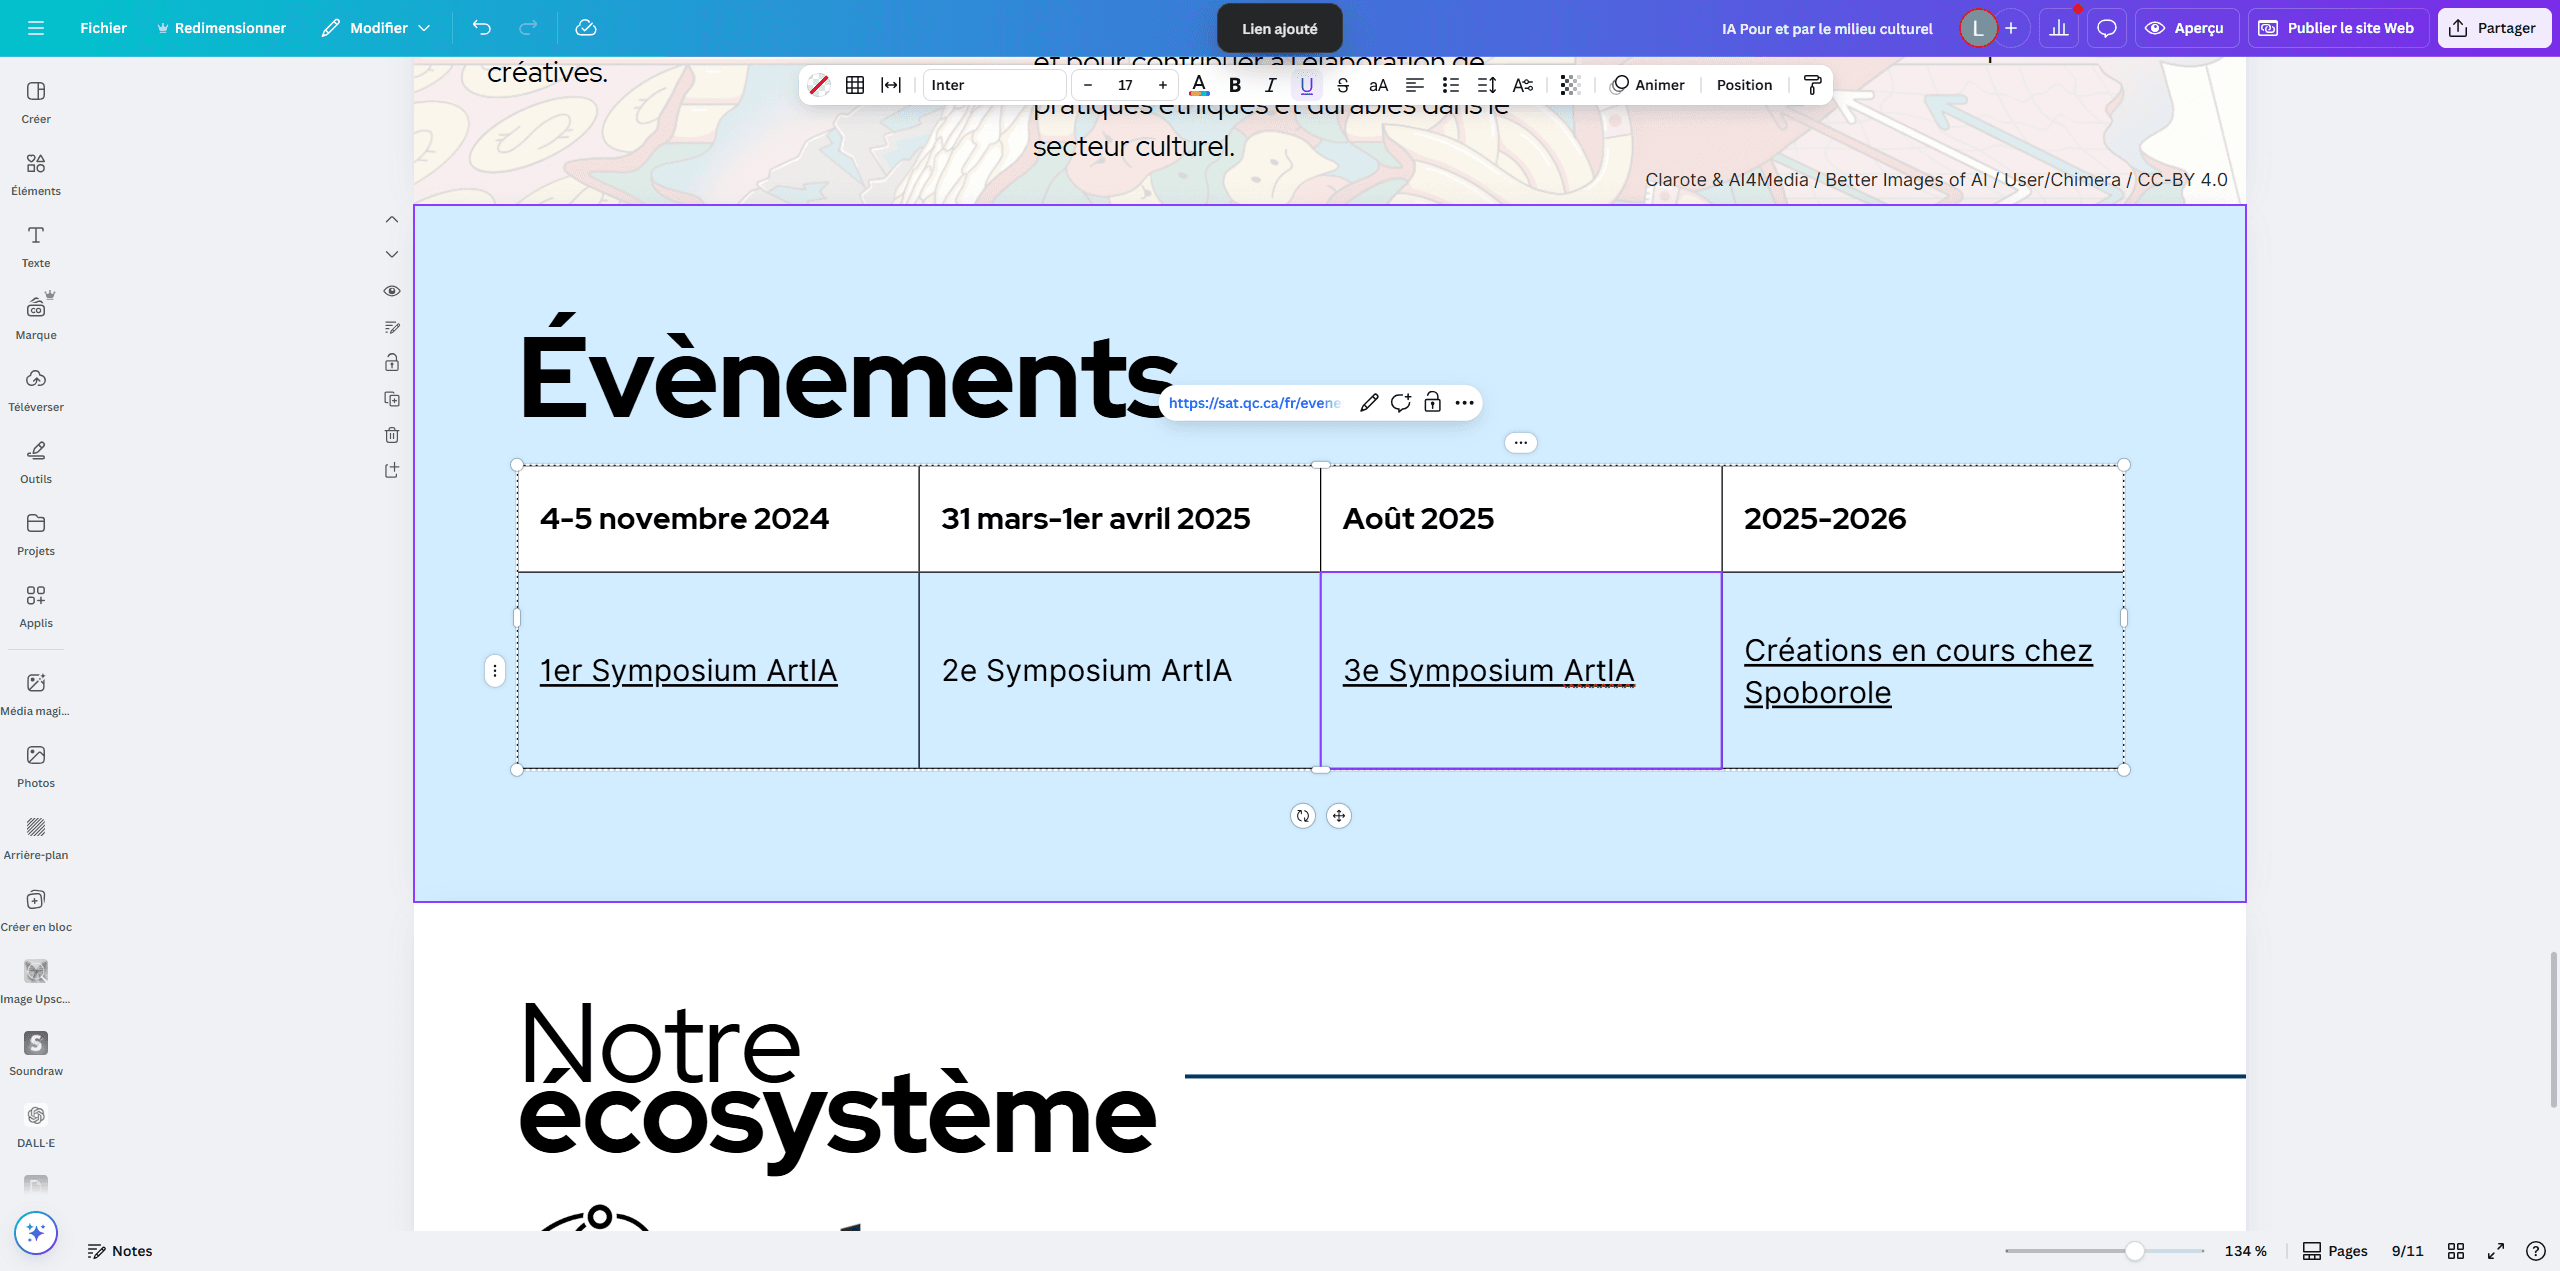The image size is (2560, 1271).
Task: Toggle bold formatting
Action: (1235, 85)
